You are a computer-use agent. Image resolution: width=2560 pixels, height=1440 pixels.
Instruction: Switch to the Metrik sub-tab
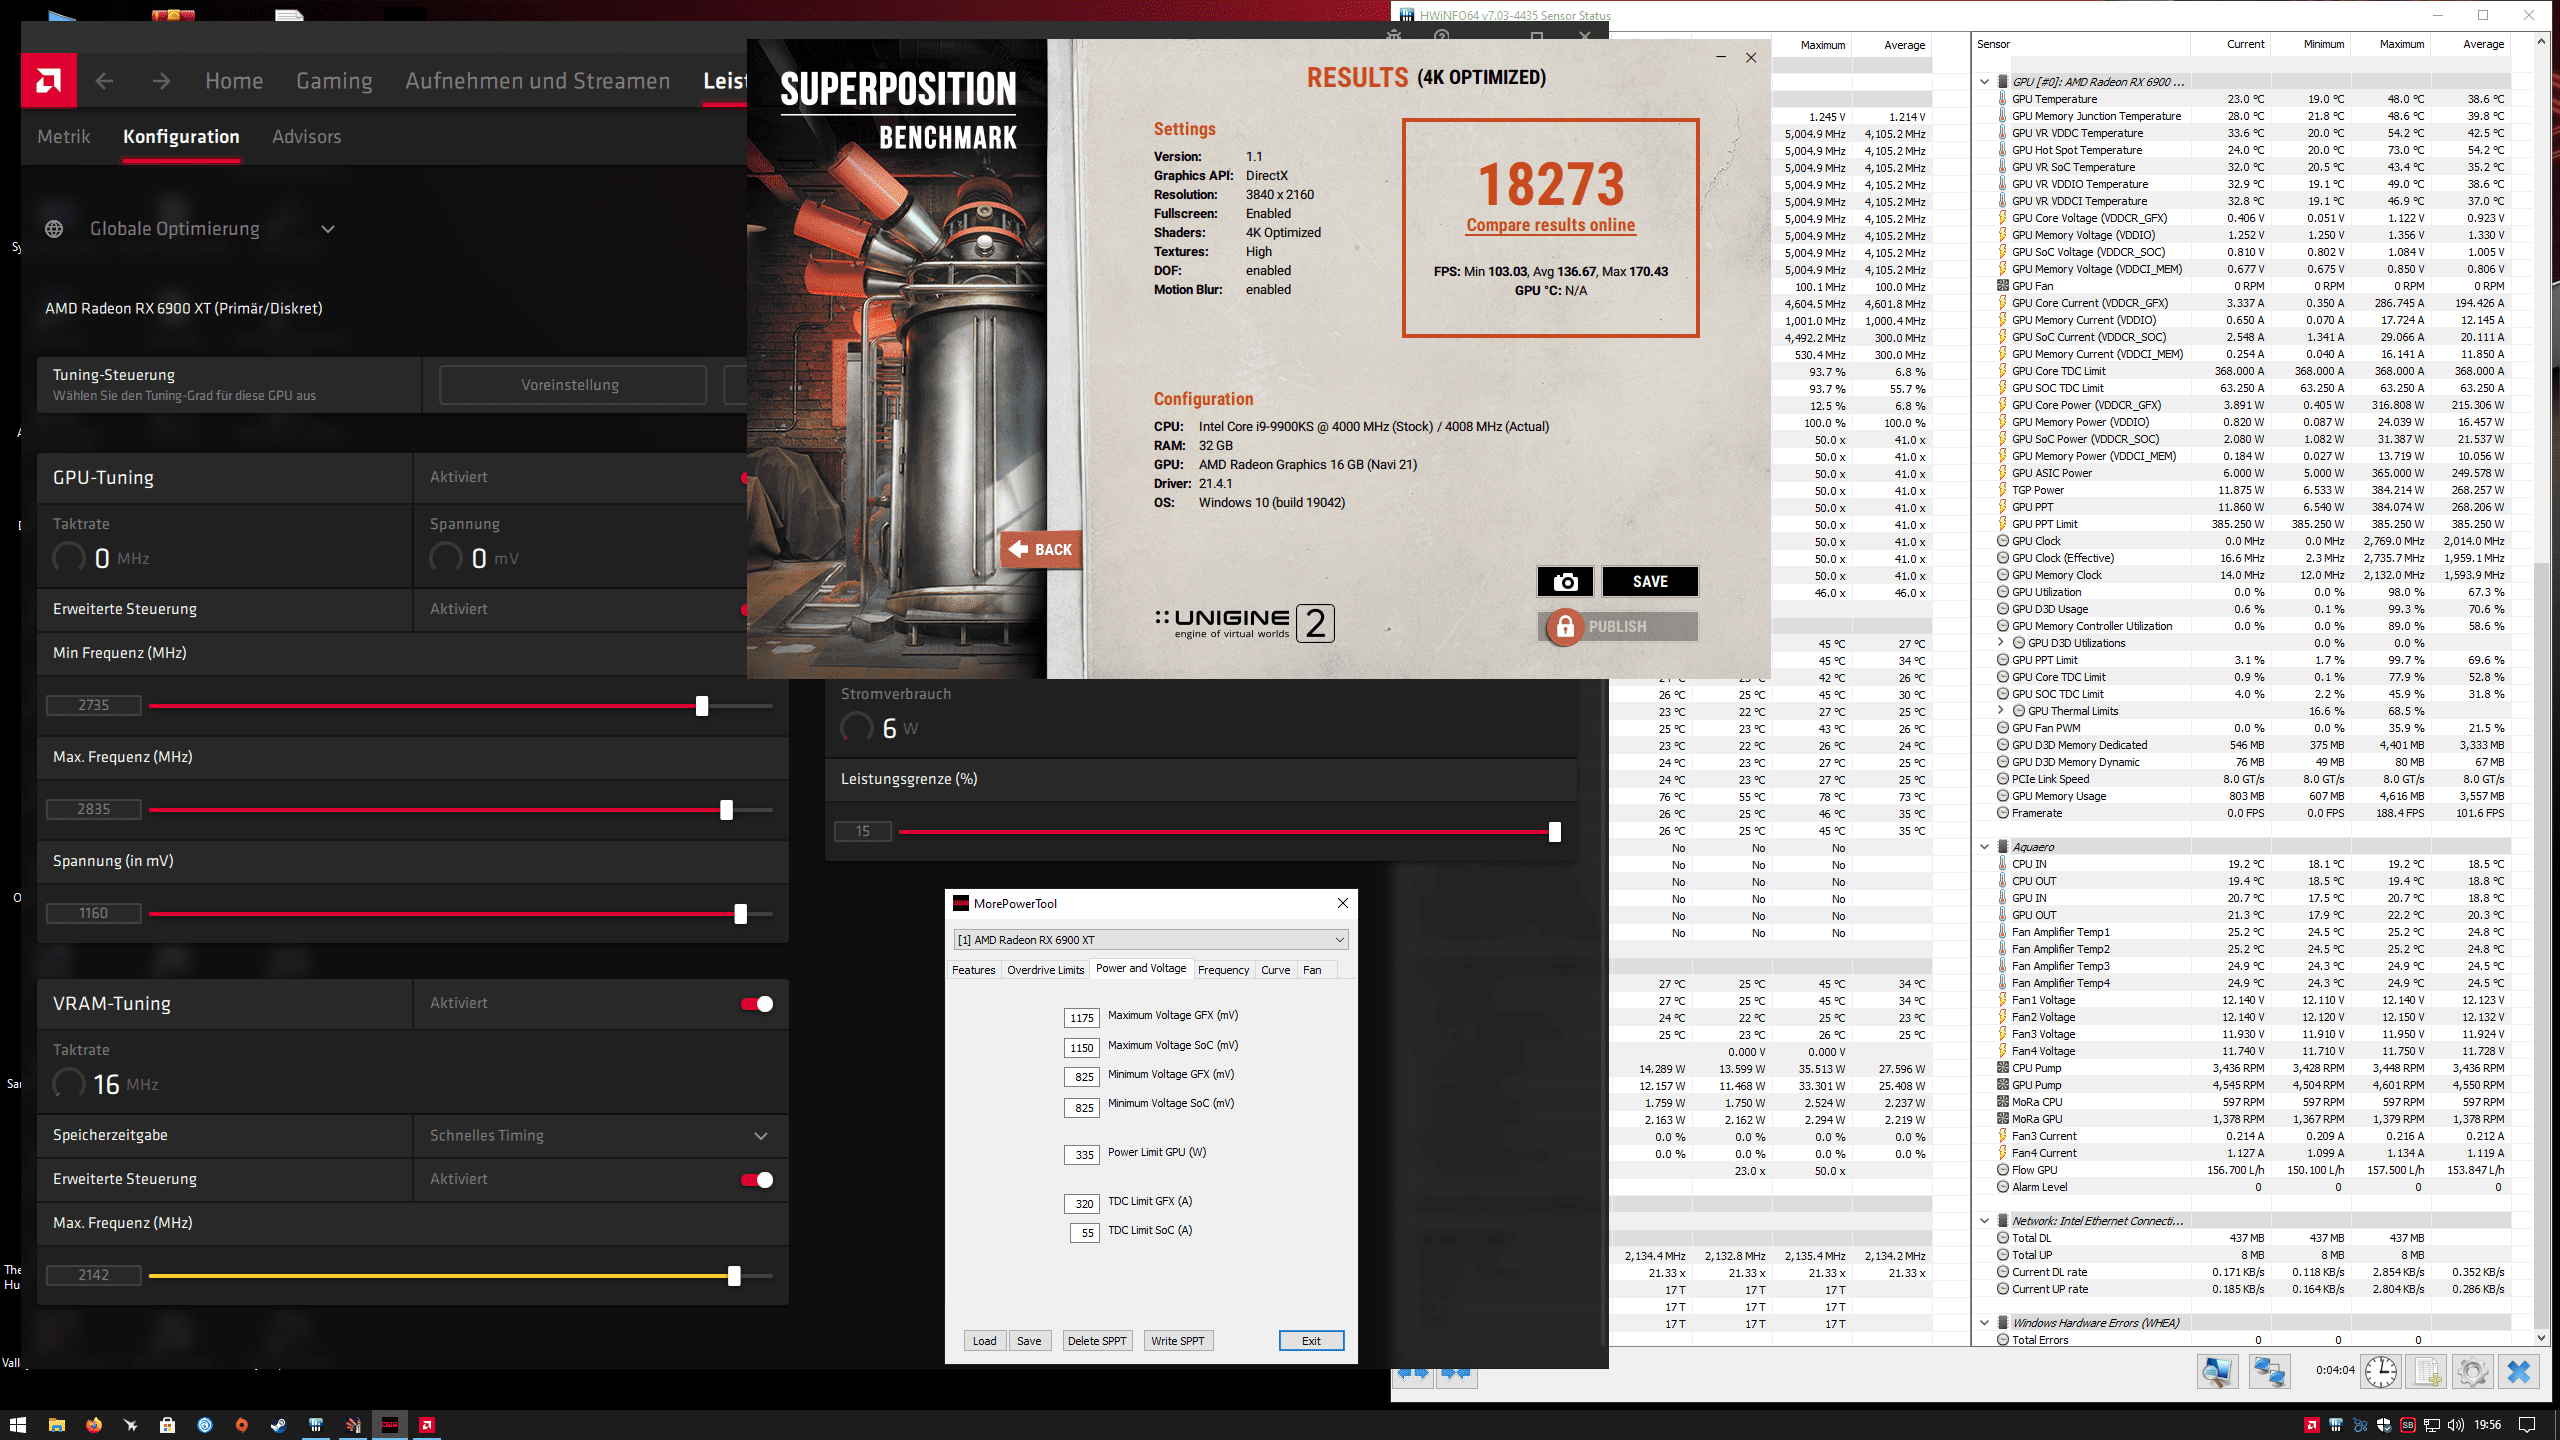64,137
